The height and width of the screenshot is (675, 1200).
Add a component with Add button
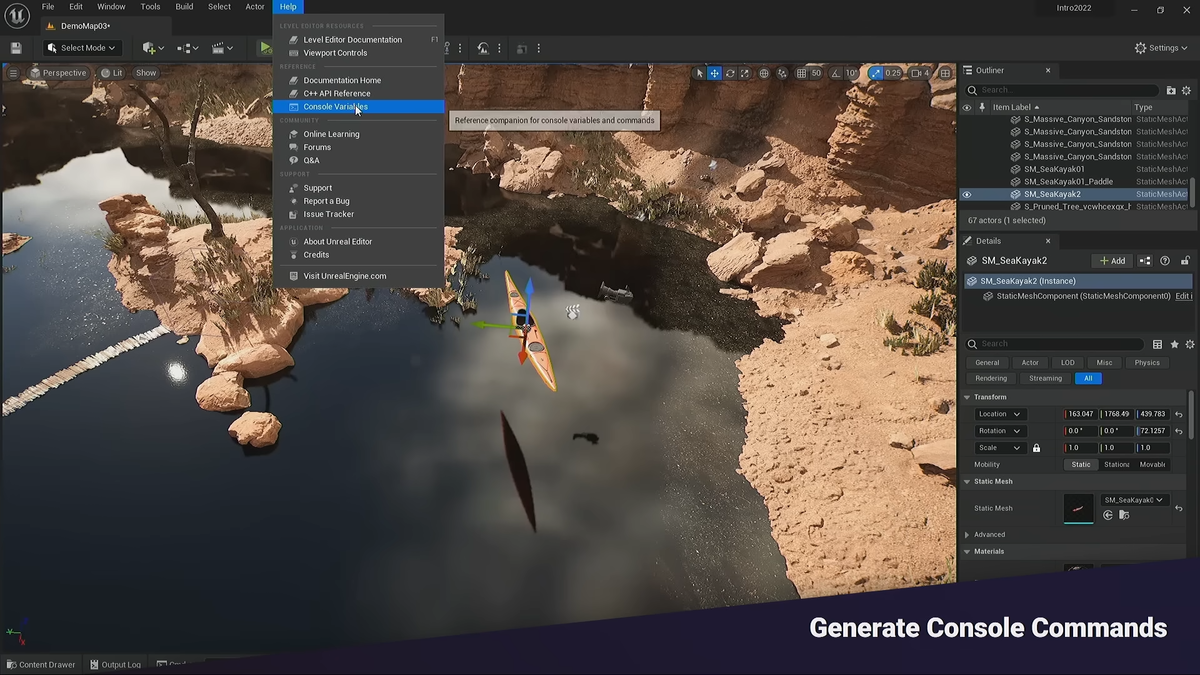1112,261
